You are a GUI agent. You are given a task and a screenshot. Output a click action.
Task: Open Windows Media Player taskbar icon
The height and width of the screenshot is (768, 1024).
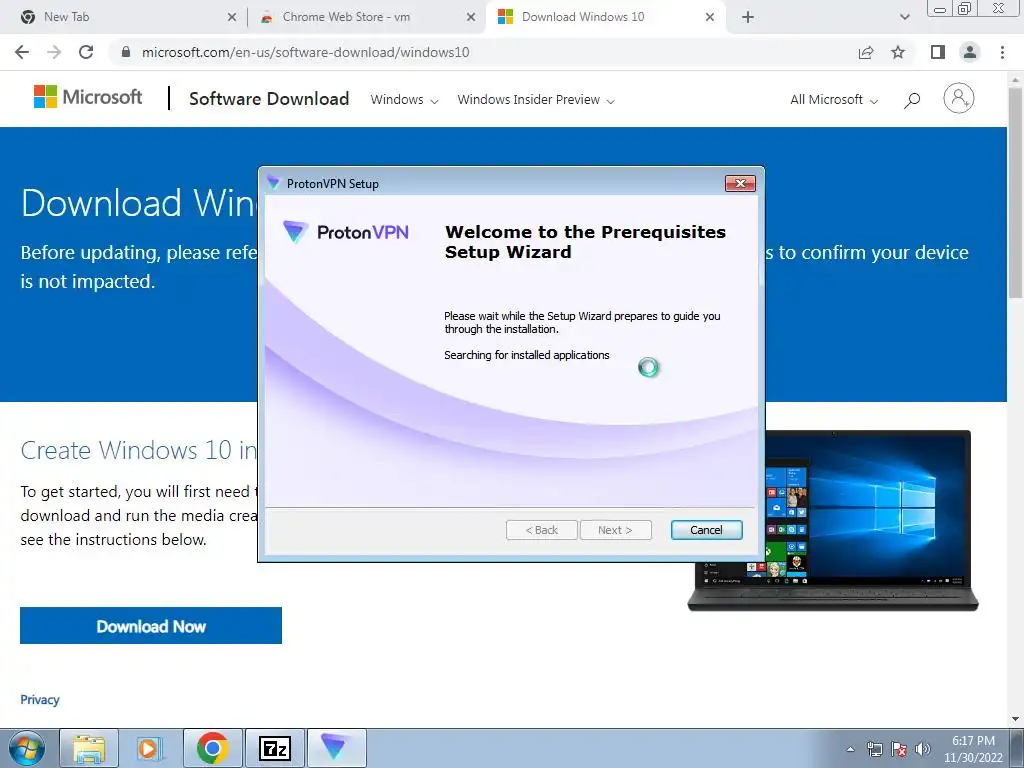(x=149, y=748)
